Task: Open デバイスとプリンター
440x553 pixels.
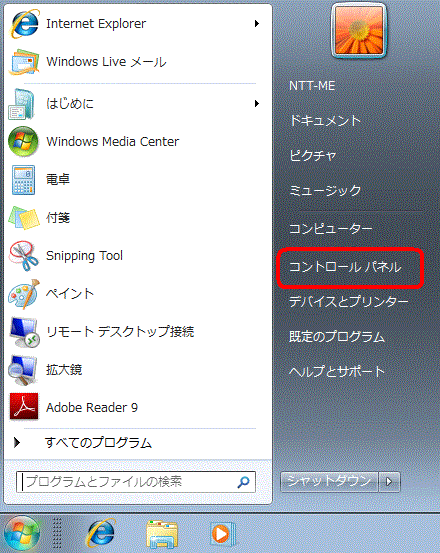Action: [349, 302]
